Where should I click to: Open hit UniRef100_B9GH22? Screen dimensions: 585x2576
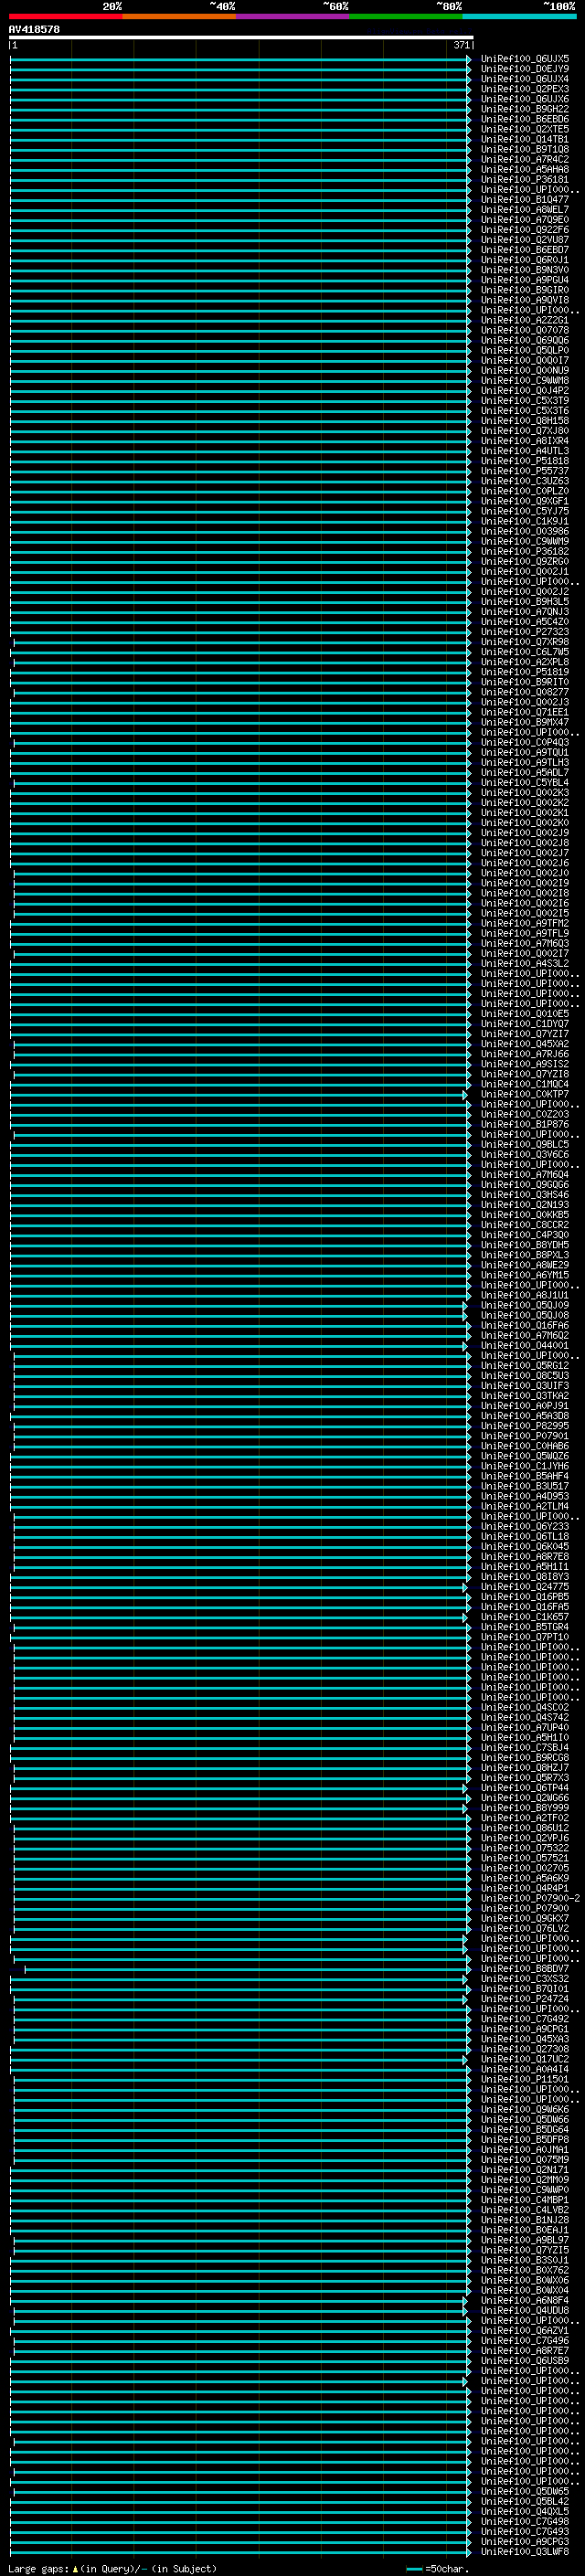click(x=525, y=109)
